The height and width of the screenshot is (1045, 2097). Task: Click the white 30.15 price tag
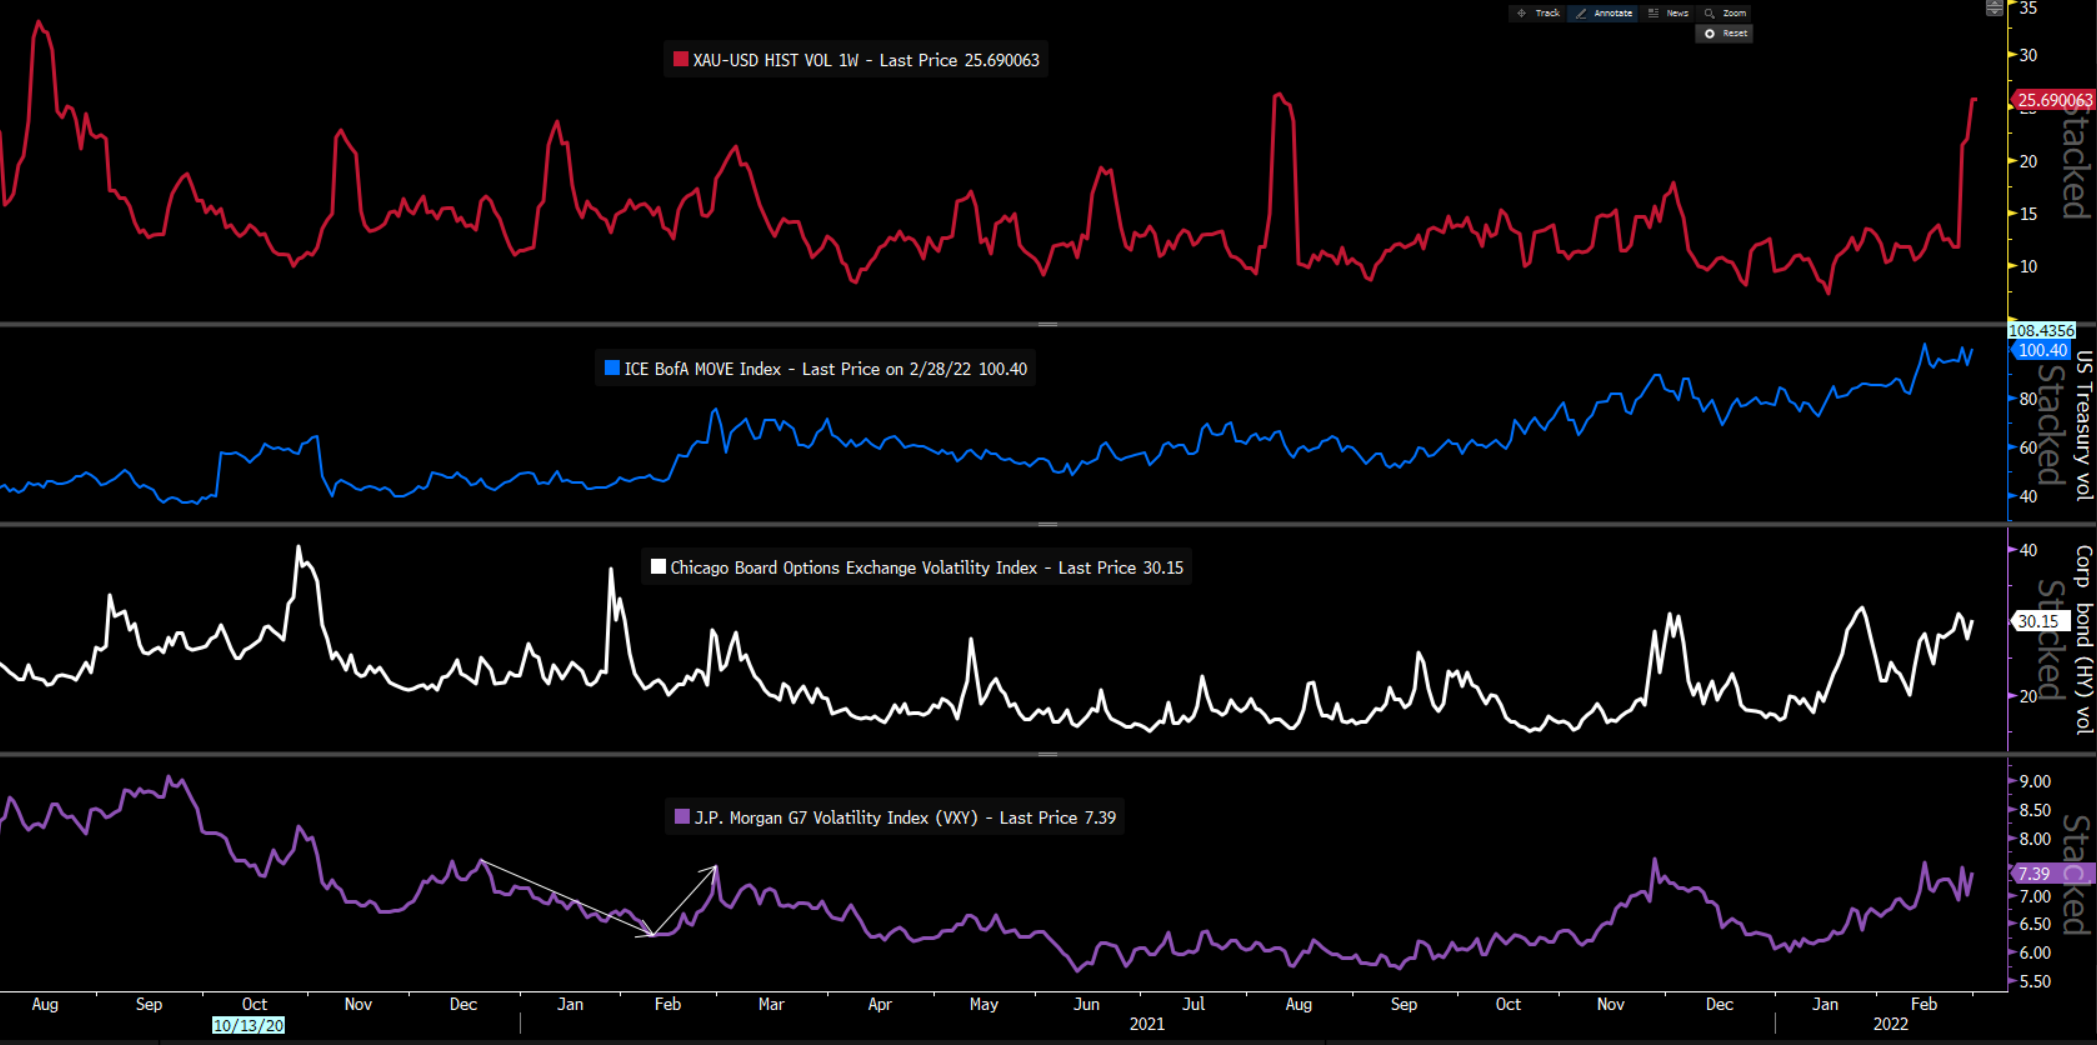coord(2038,621)
